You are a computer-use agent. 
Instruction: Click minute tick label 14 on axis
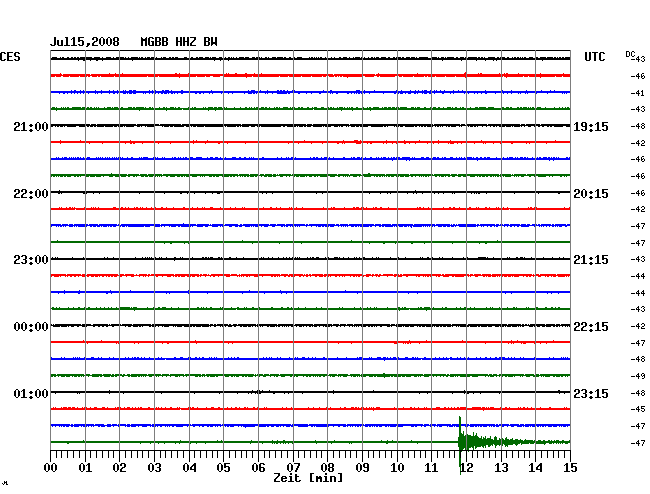(x=536, y=467)
